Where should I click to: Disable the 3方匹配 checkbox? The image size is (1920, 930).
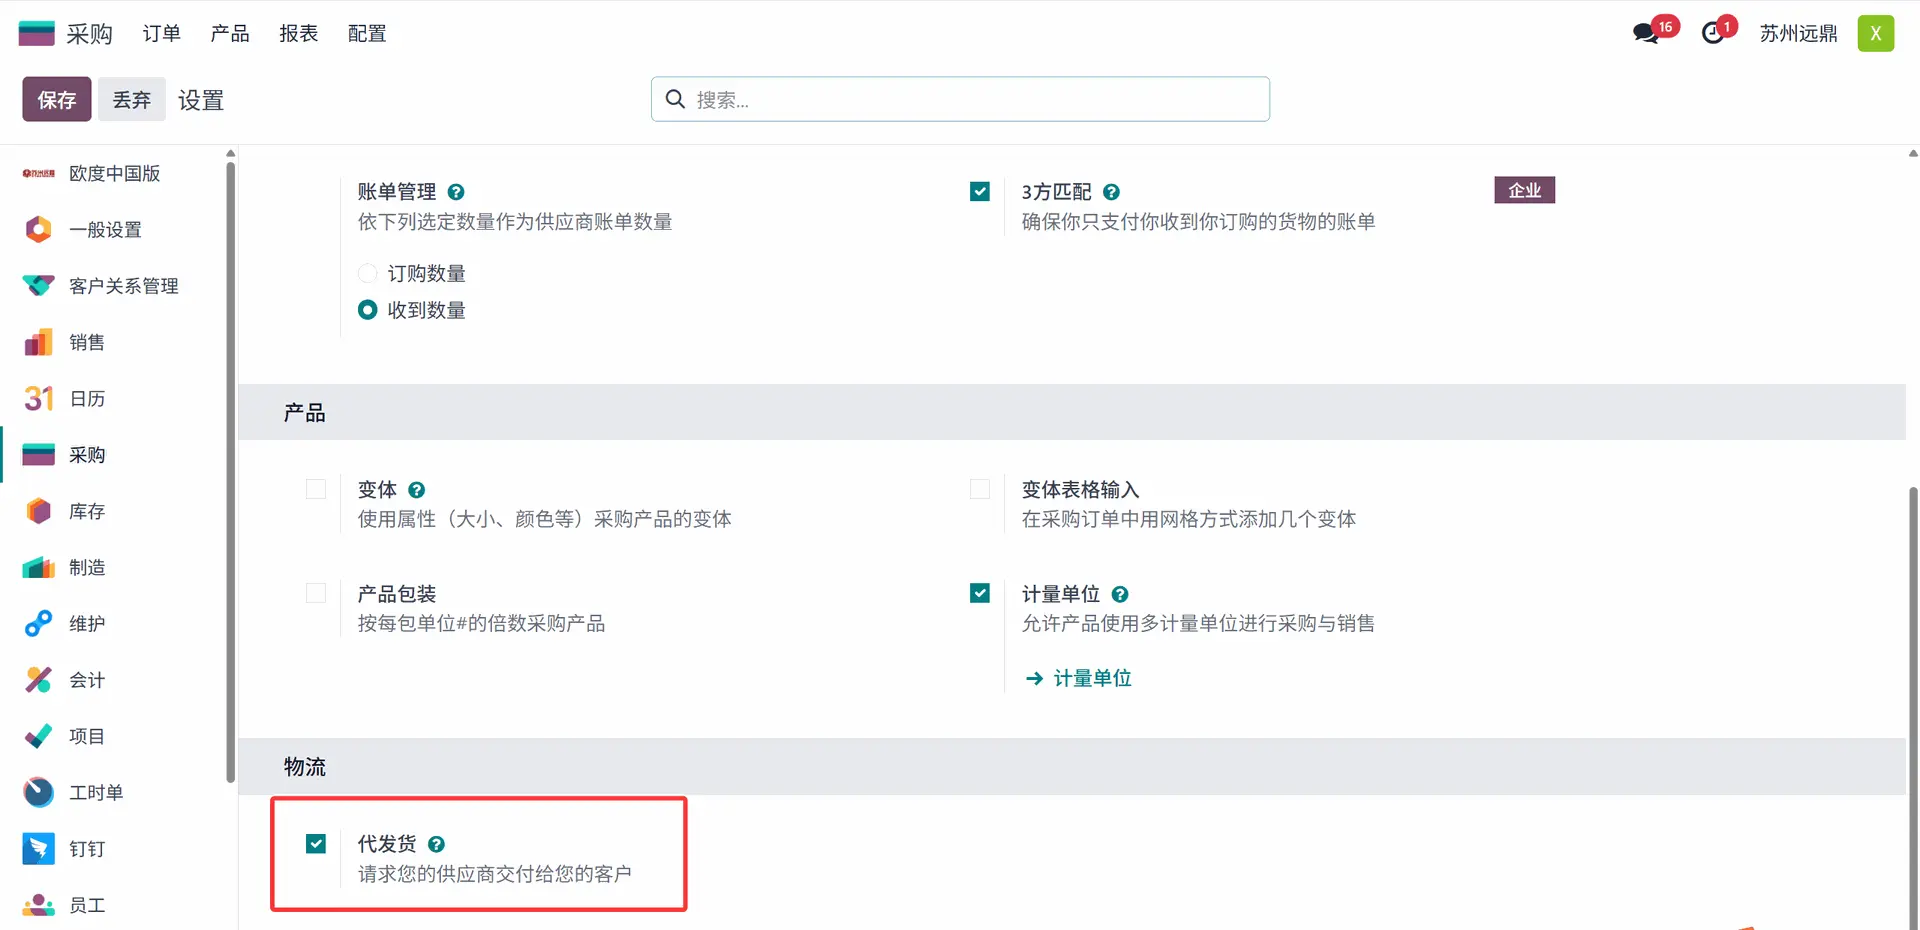[980, 191]
